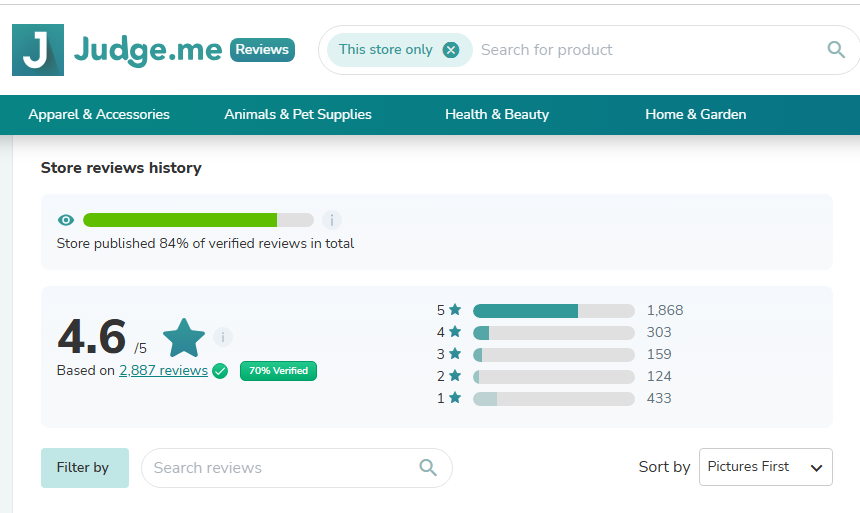Screen dimensions: 860x513
Task: Open the Sort by Pictures First dropdown
Action: 765,467
